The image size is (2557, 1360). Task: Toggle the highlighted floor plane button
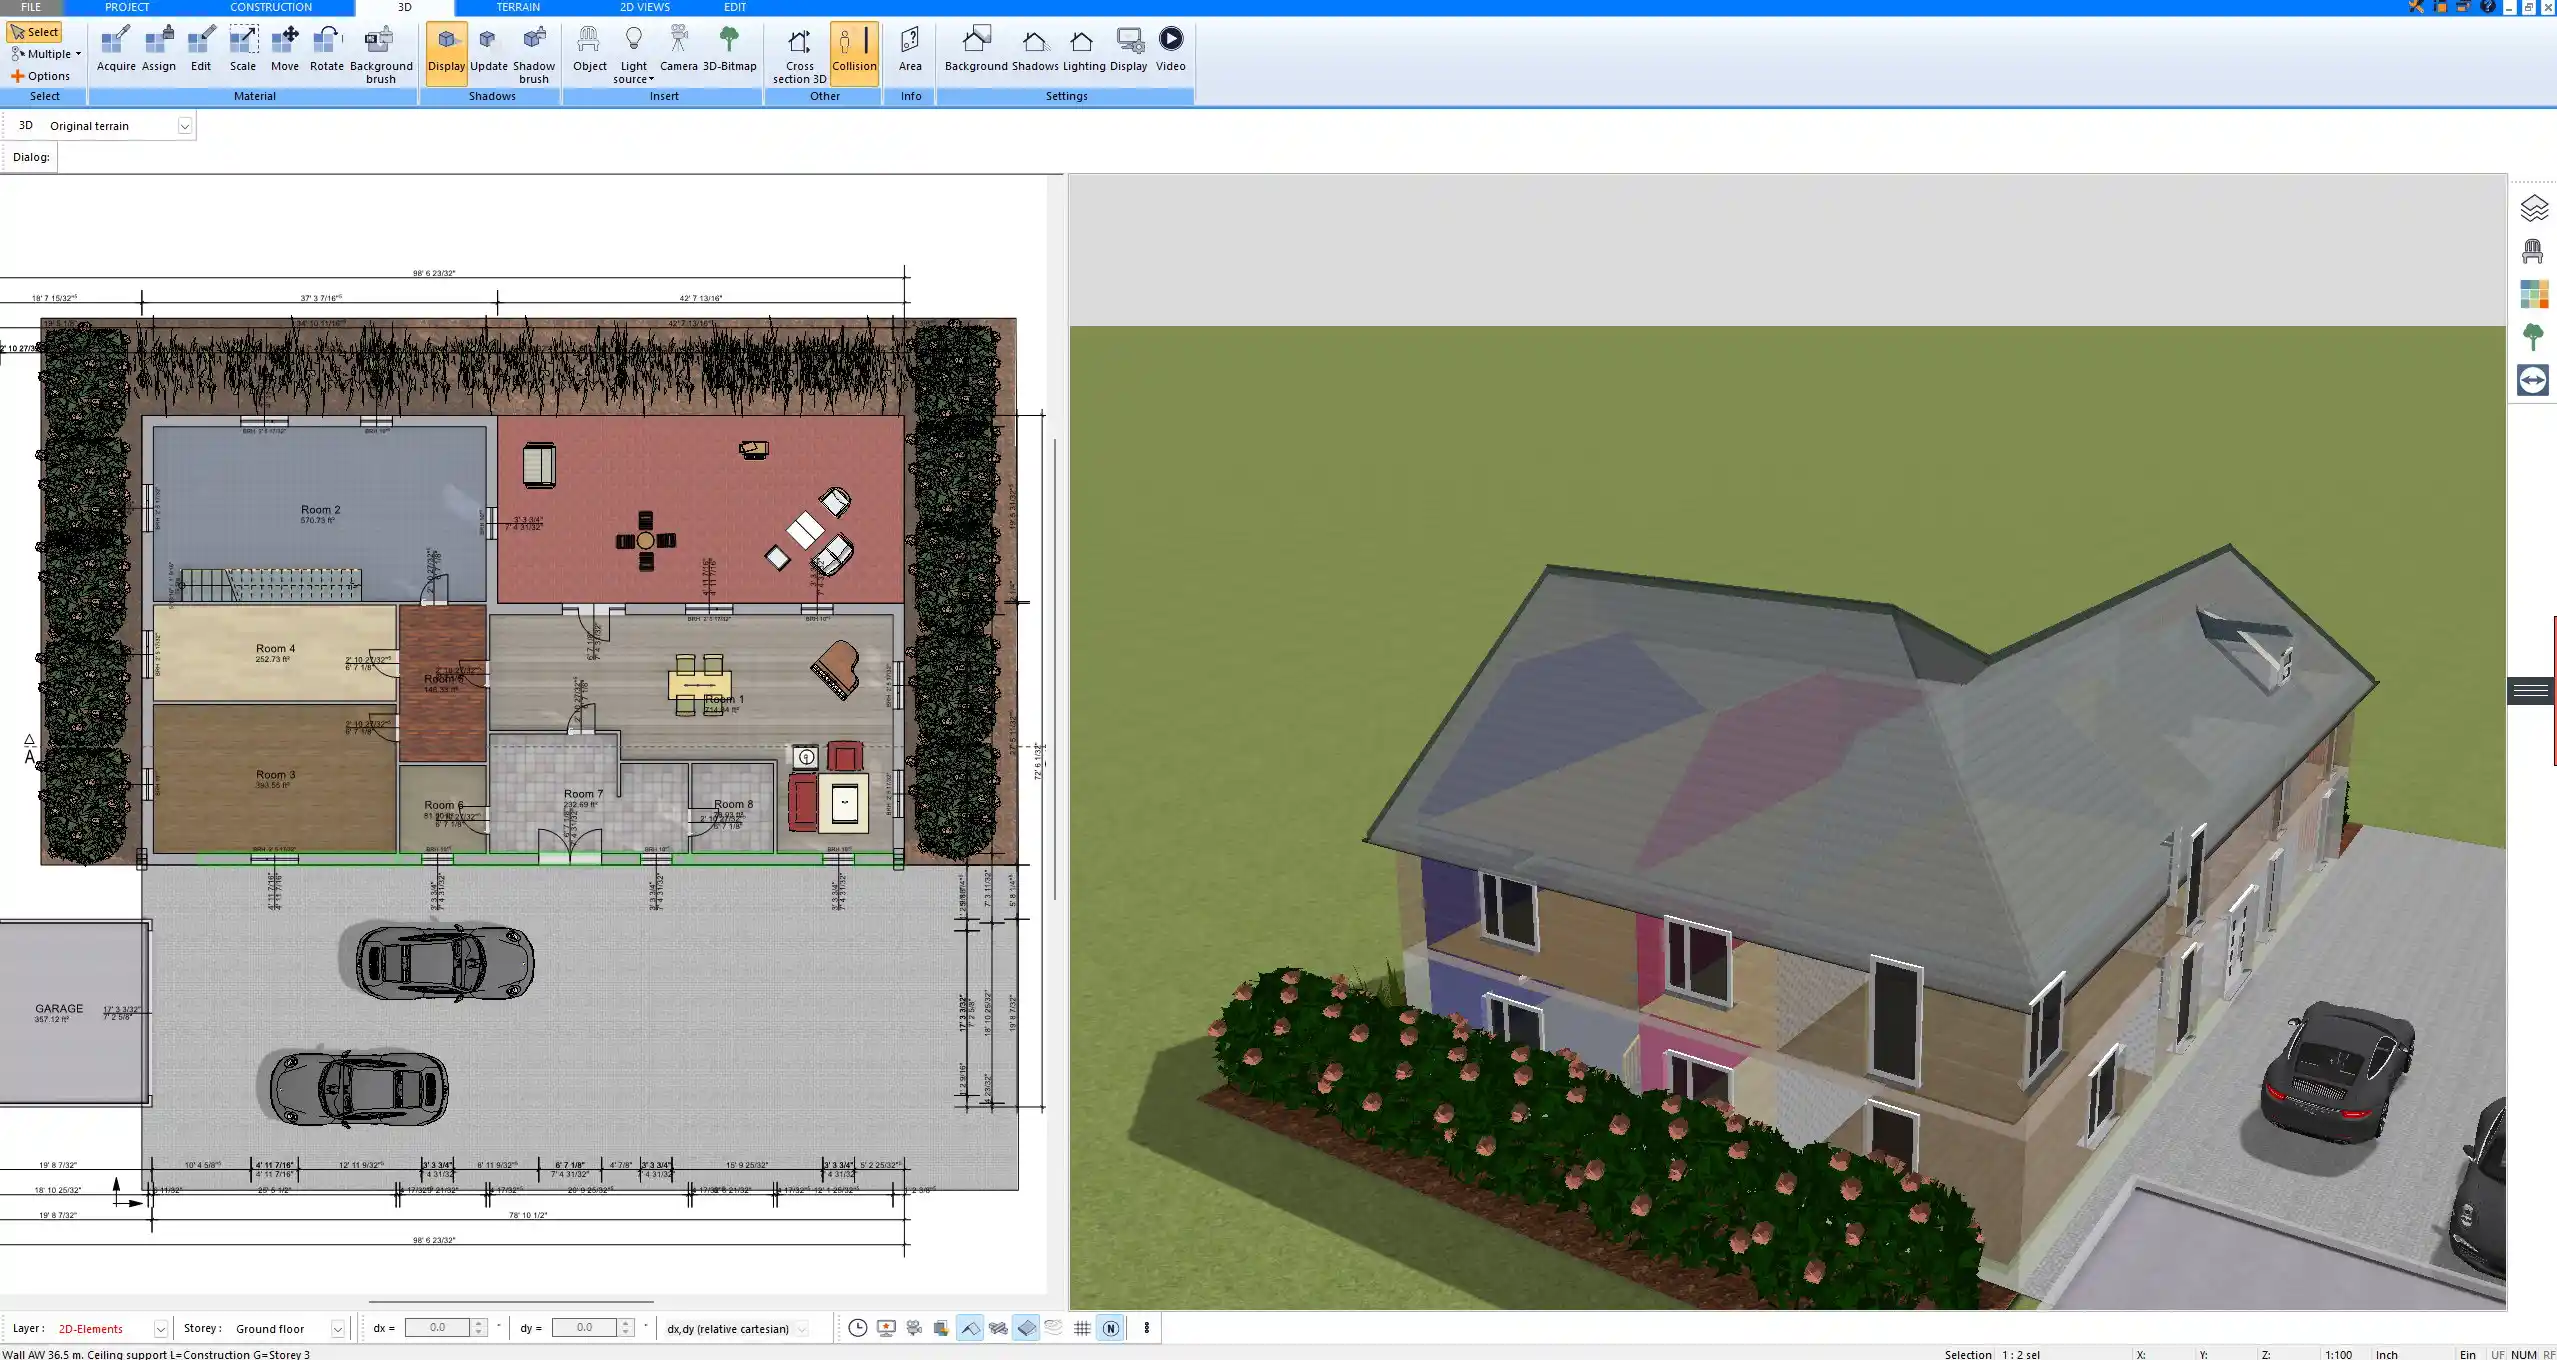(x=1026, y=1328)
